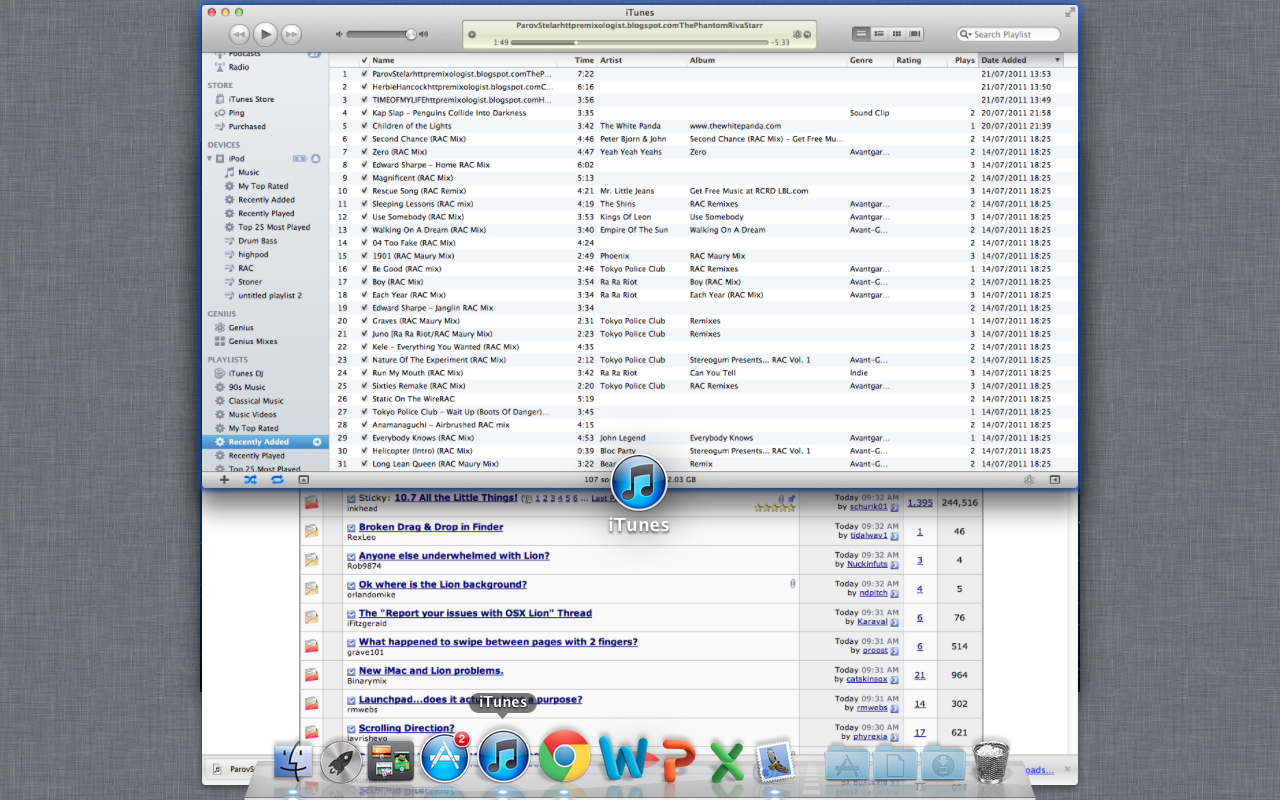Click the Recently Added playlist arrow badge
The image size is (1280, 800).
[317, 442]
